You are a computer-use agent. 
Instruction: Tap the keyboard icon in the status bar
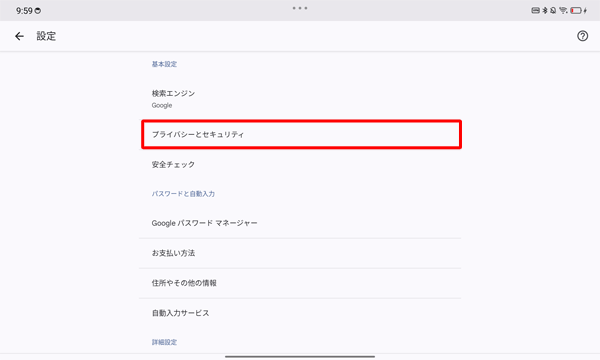(x=536, y=10)
